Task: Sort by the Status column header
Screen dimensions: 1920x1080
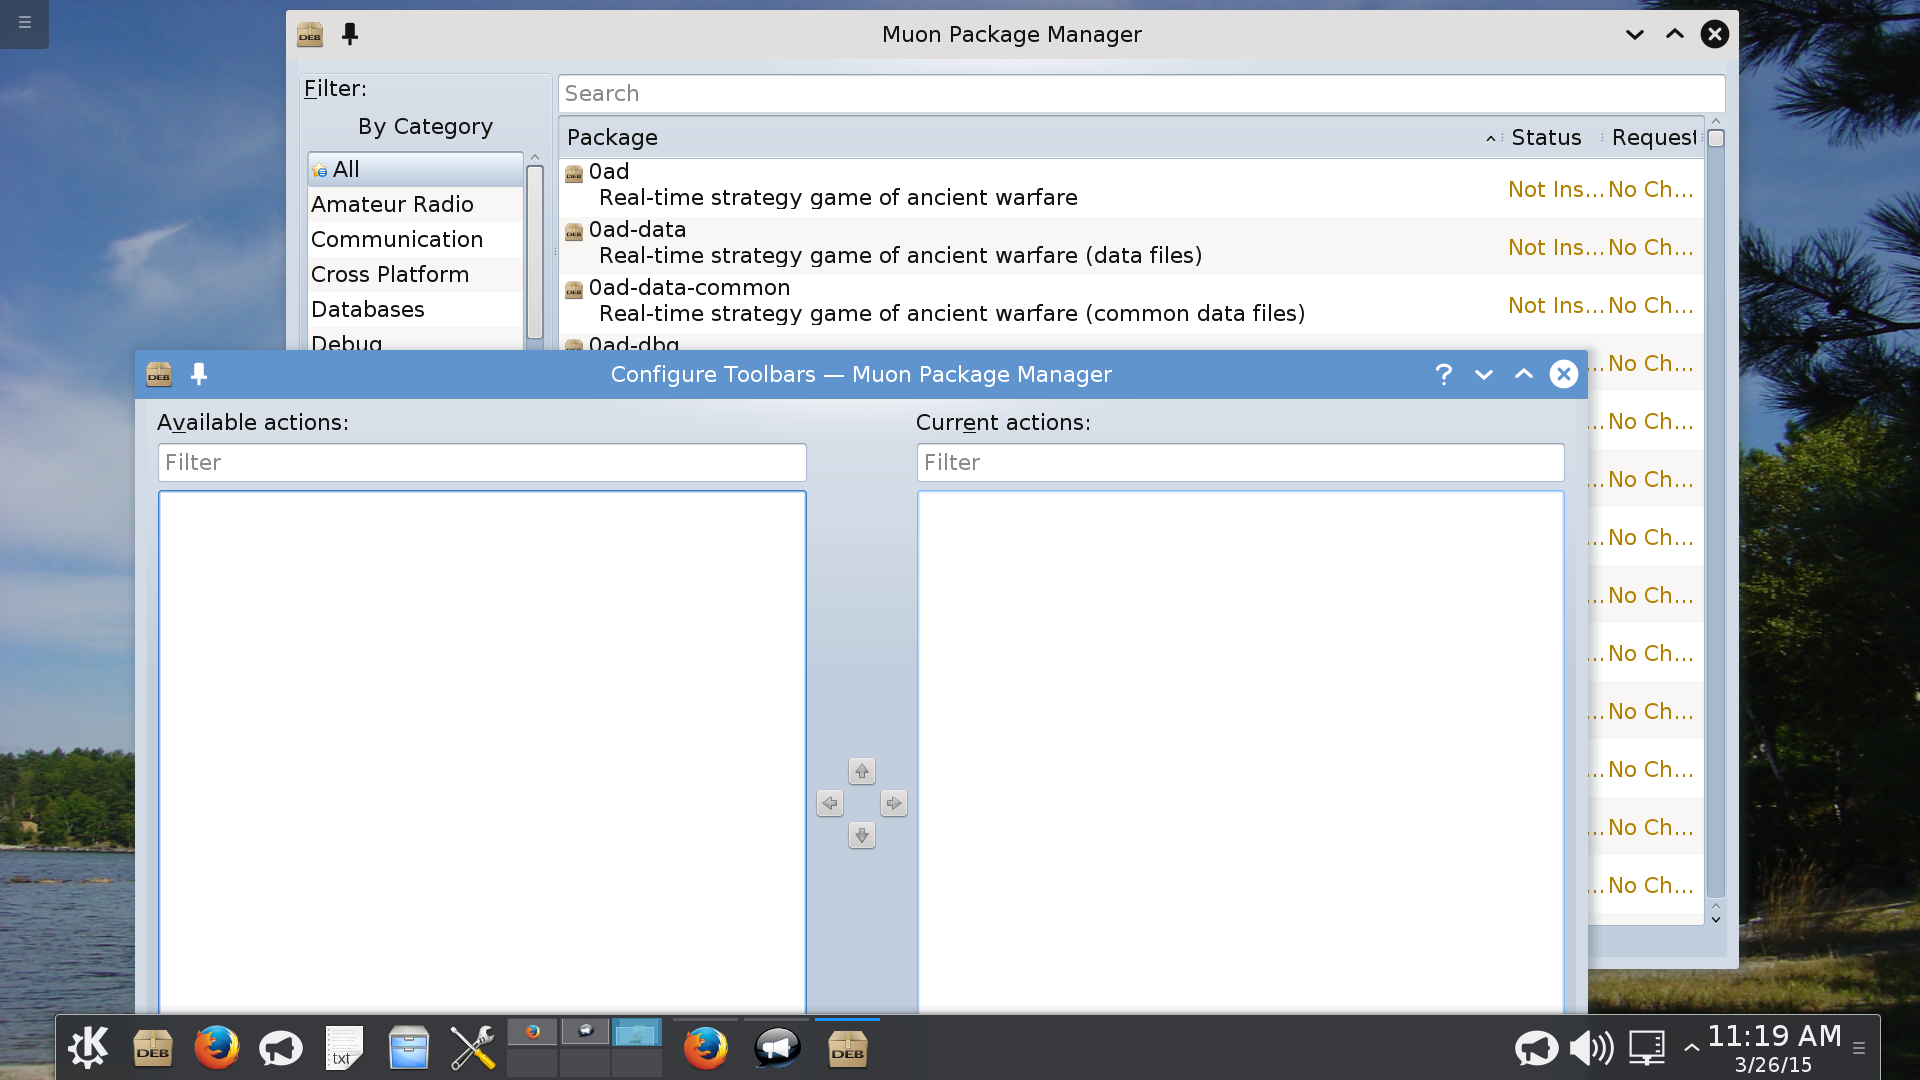Action: point(1546,138)
